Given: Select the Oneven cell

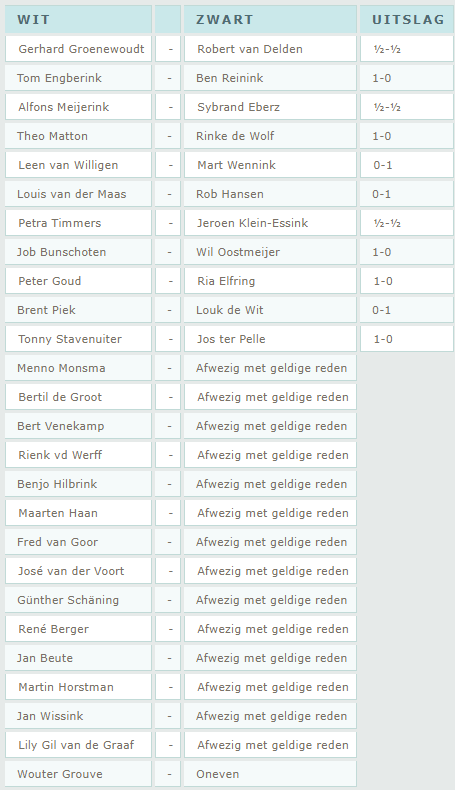Looking at the screenshot, I should 270,774.
